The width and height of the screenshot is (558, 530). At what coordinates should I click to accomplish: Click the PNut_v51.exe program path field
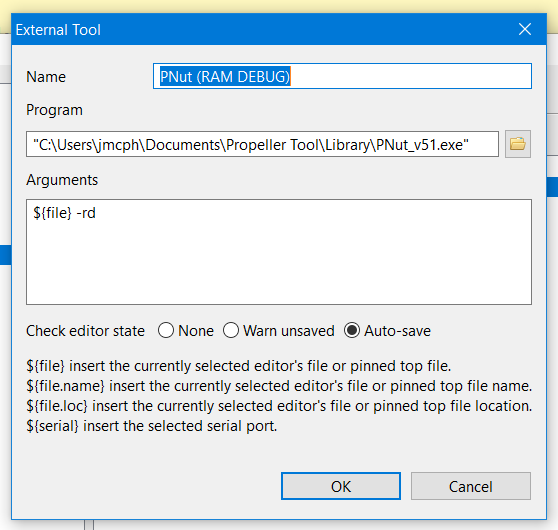[x=262, y=144]
